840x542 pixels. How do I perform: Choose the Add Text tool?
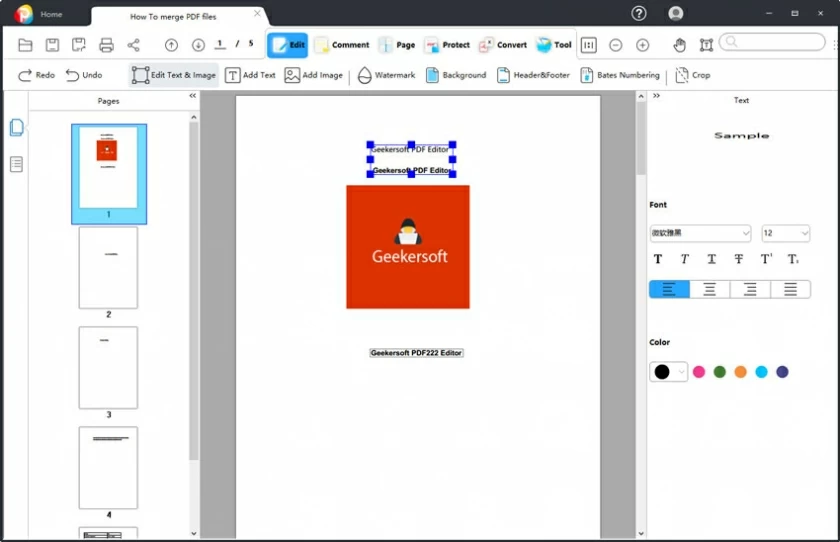pyautogui.click(x=250, y=75)
